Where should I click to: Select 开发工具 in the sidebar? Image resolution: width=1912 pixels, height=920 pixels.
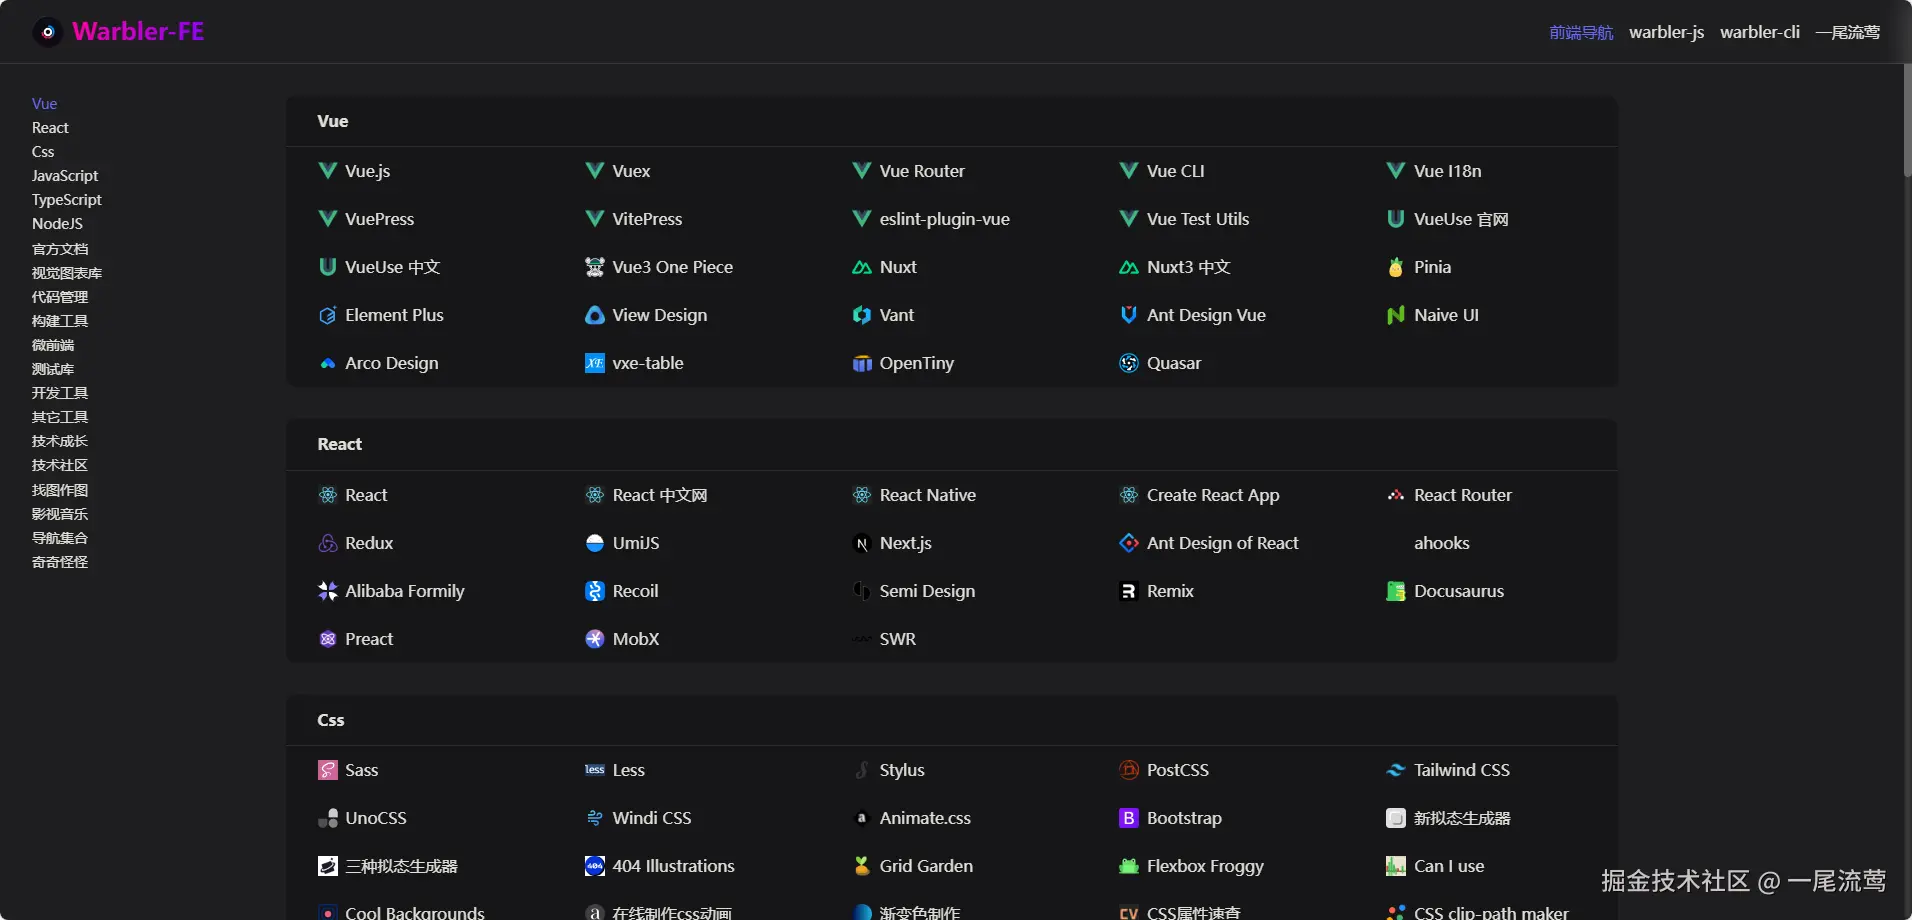click(x=60, y=393)
